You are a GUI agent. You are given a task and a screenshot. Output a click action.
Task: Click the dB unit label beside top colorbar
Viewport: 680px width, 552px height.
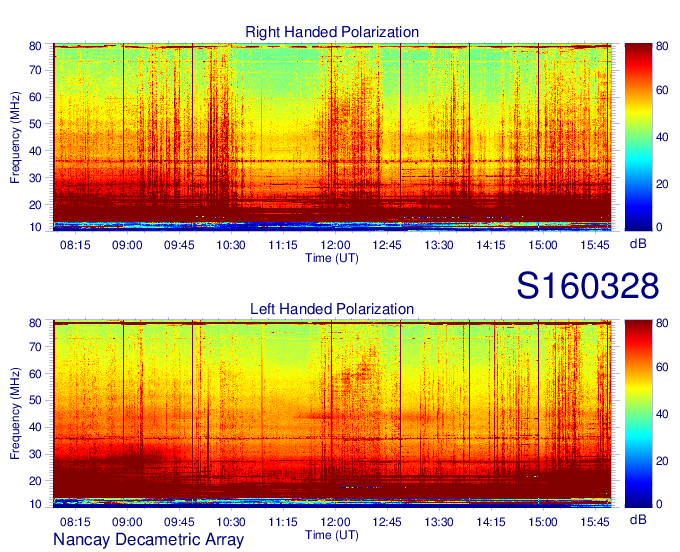(x=638, y=244)
